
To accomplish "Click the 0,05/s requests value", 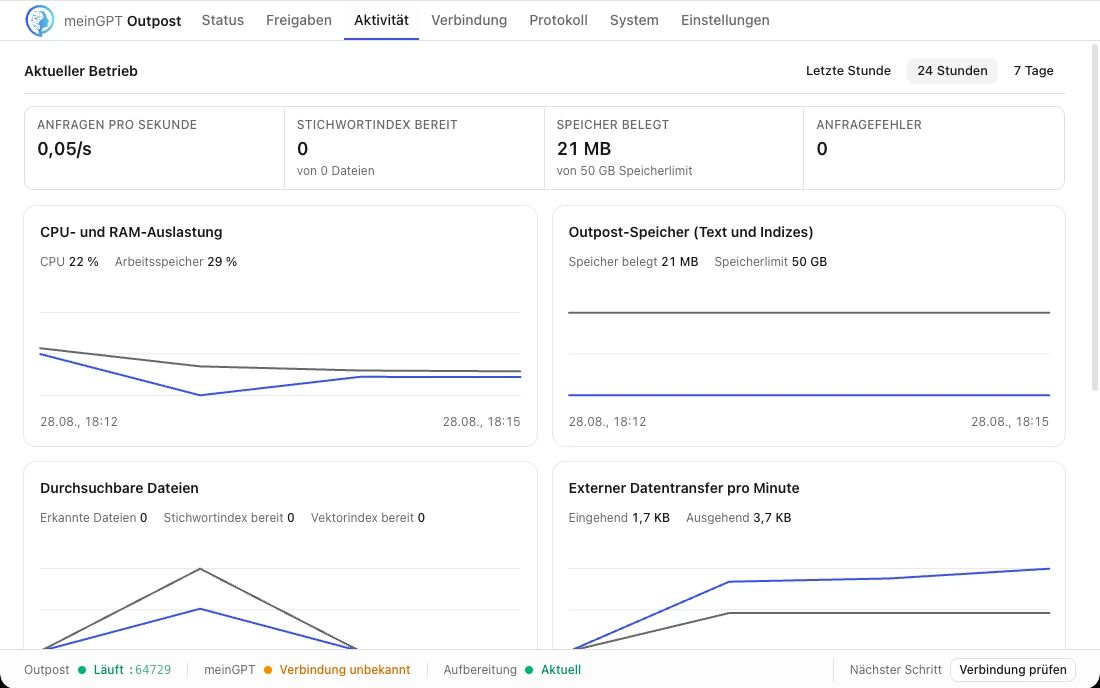I will pos(65,149).
